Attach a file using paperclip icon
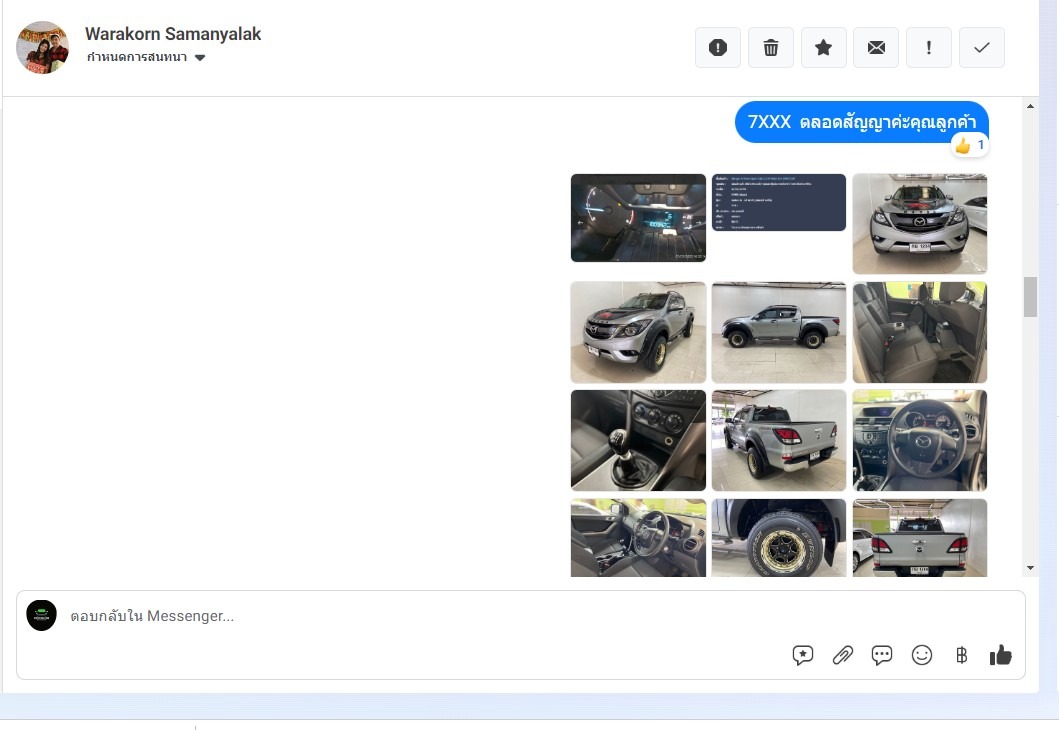The height and width of the screenshot is (730, 1059). [843, 655]
